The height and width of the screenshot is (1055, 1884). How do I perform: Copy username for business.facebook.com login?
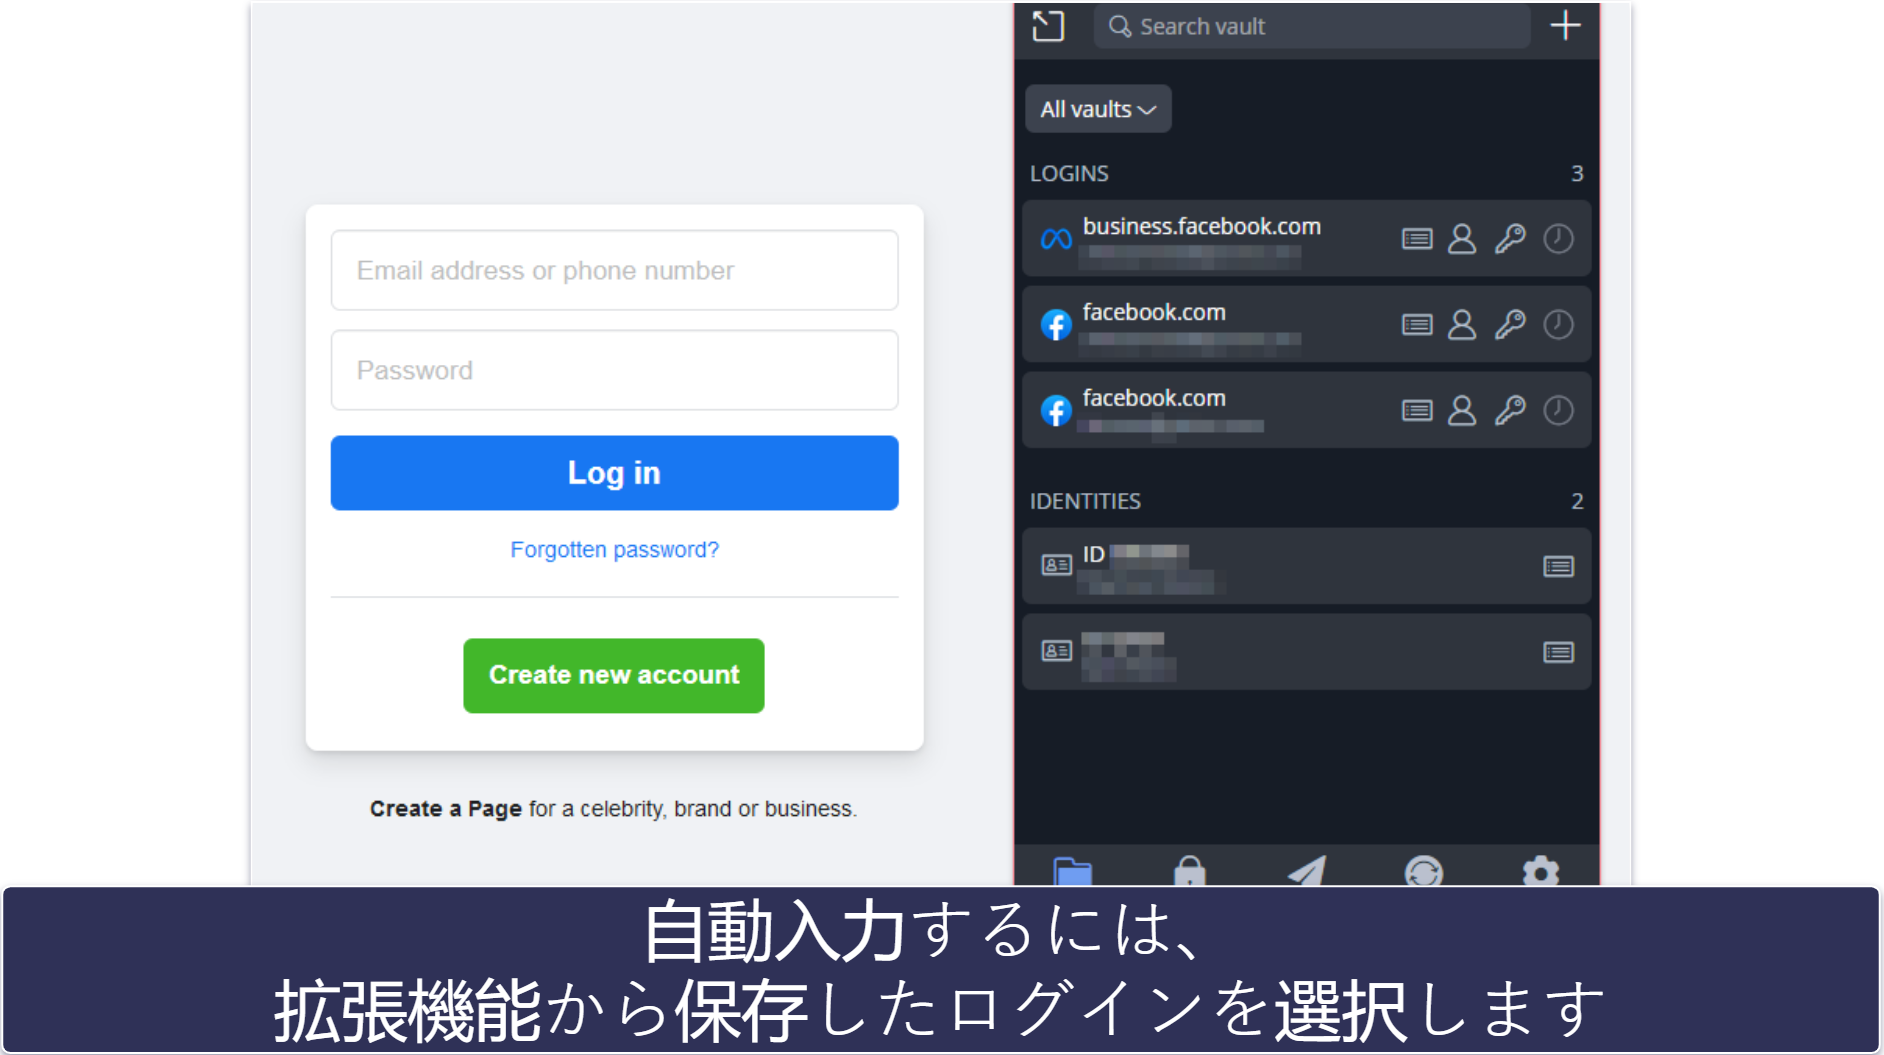click(x=1462, y=239)
